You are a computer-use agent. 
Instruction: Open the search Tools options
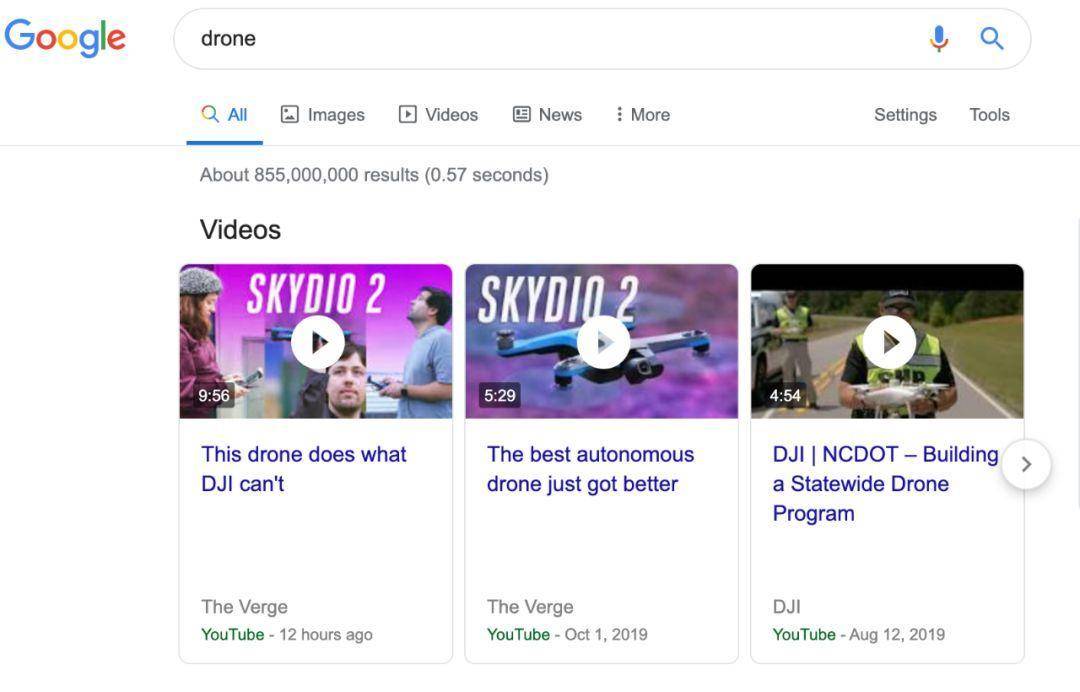pyautogui.click(x=989, y=115)
